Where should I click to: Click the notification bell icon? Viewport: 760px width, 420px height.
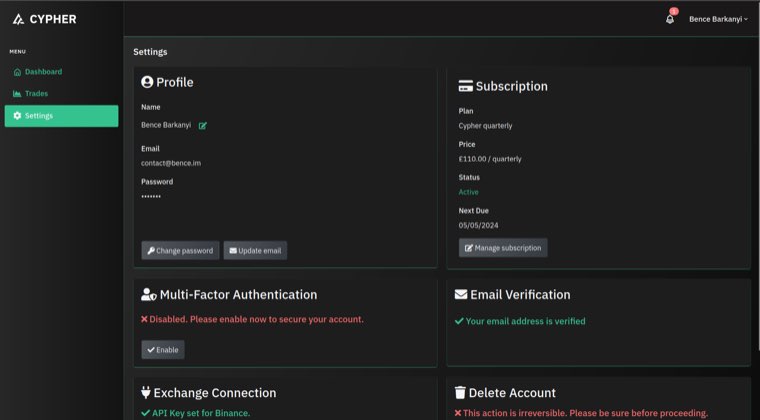pyautogui.click(x=669, y=19)
